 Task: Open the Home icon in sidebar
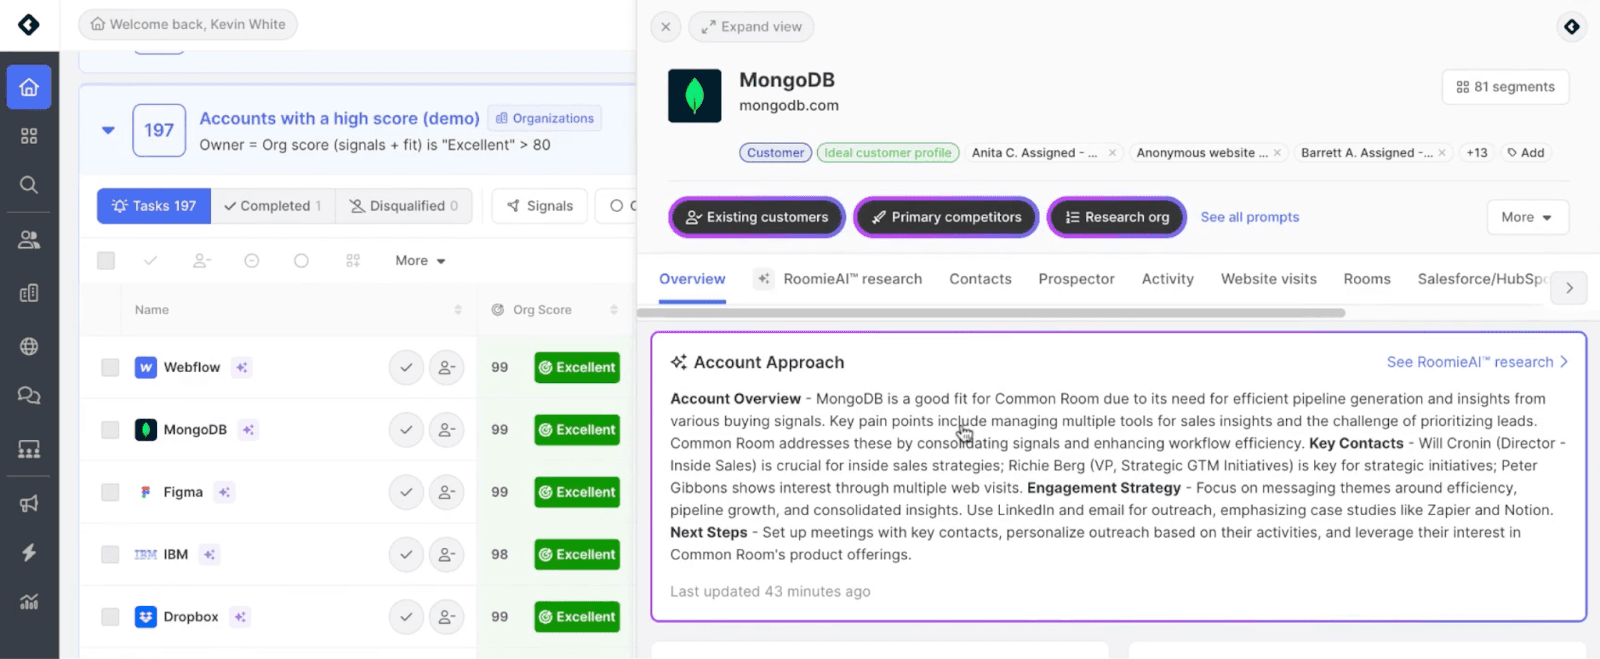tap(29, 87)
